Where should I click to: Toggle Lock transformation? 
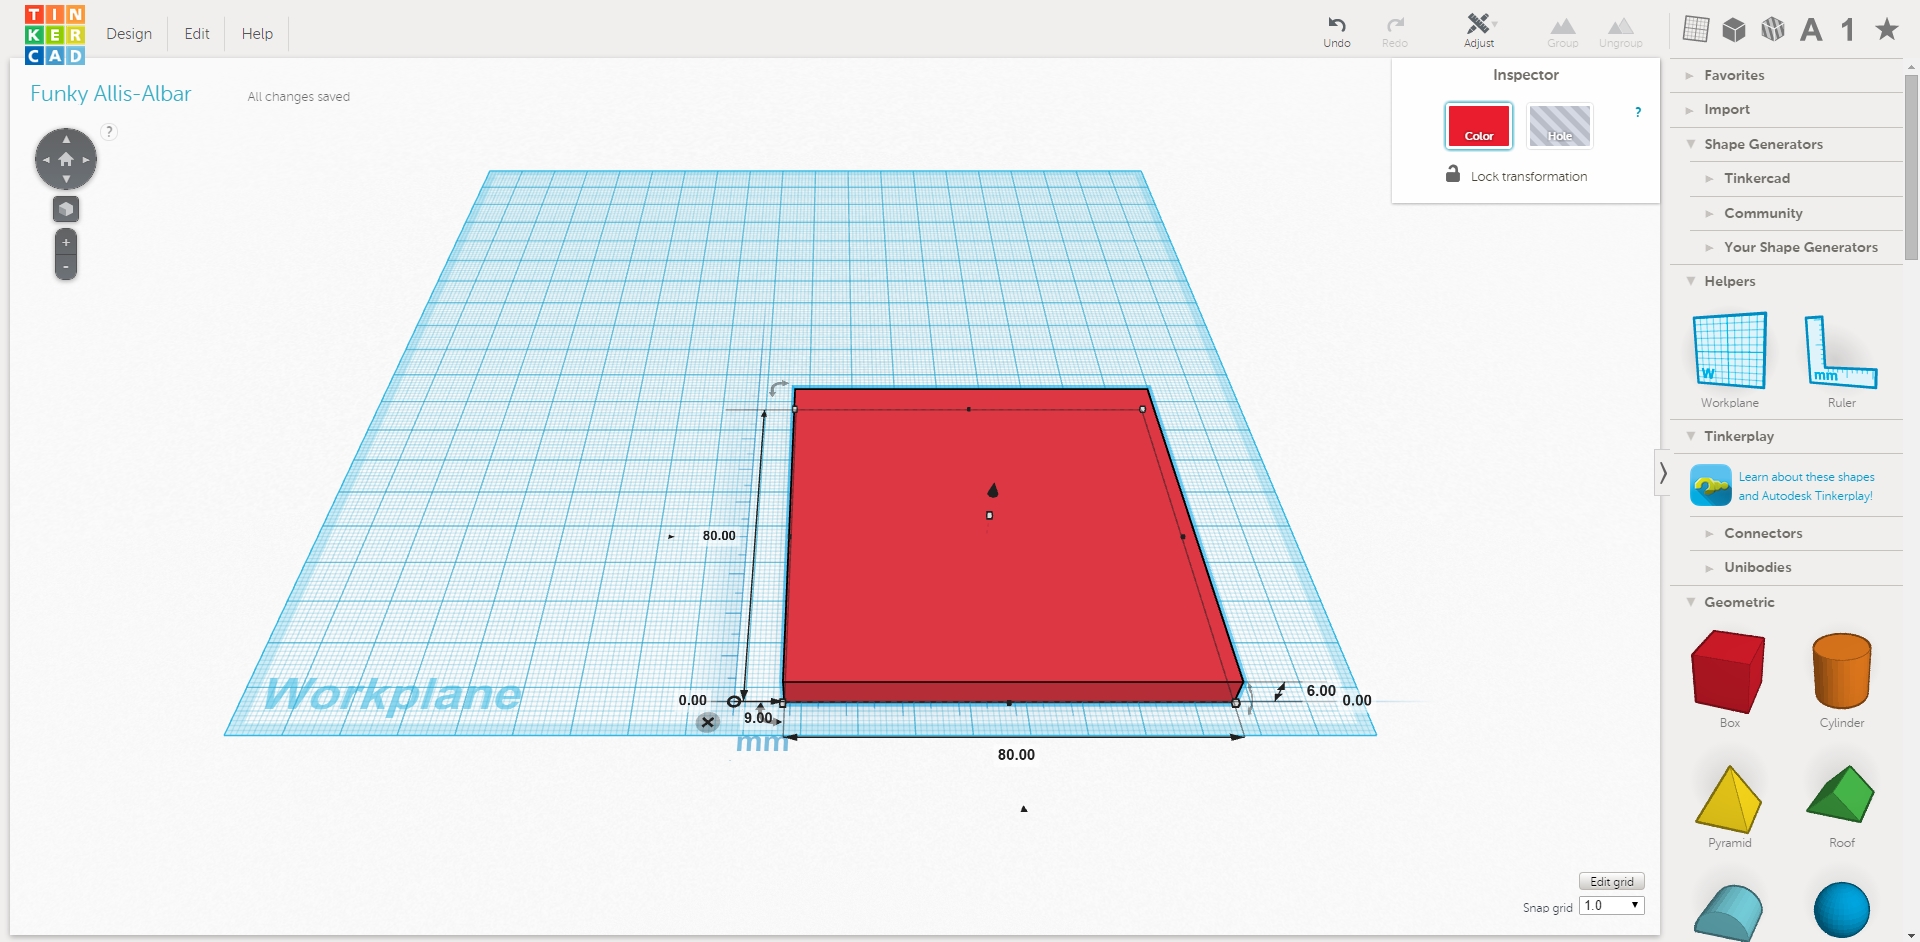(x=1516, y=176)
